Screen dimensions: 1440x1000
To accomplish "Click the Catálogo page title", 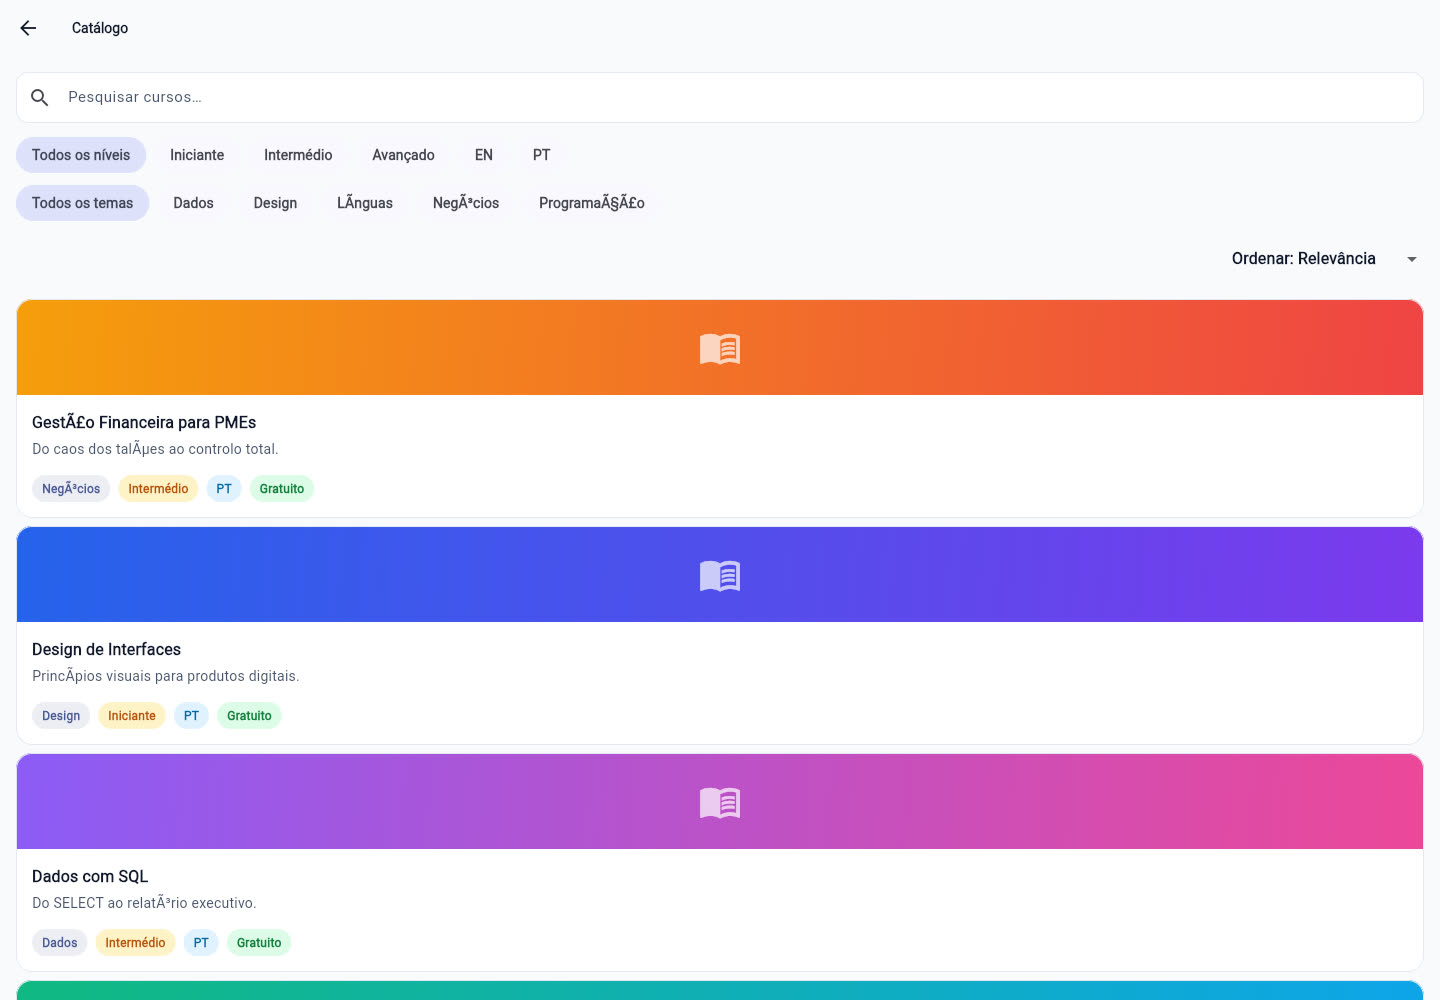I will [100, 28].
